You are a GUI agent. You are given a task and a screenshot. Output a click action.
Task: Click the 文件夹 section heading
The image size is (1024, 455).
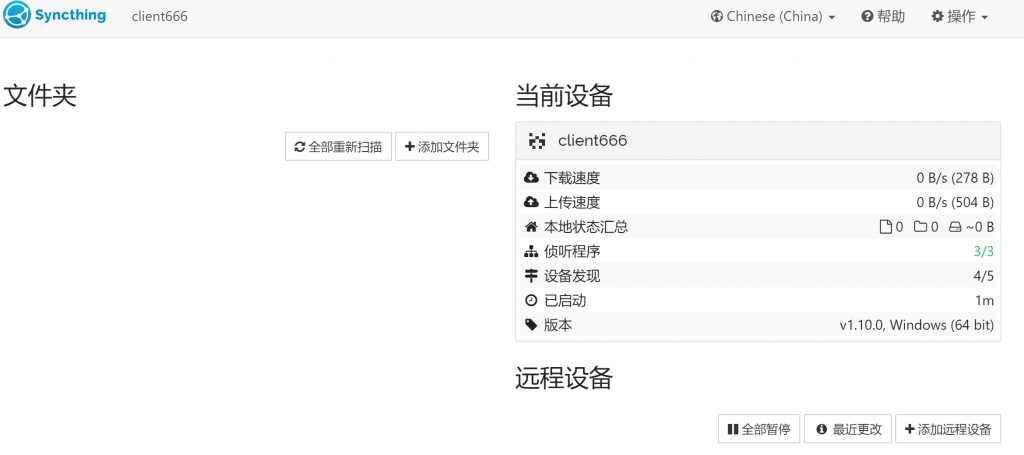(x=40, y=96)
